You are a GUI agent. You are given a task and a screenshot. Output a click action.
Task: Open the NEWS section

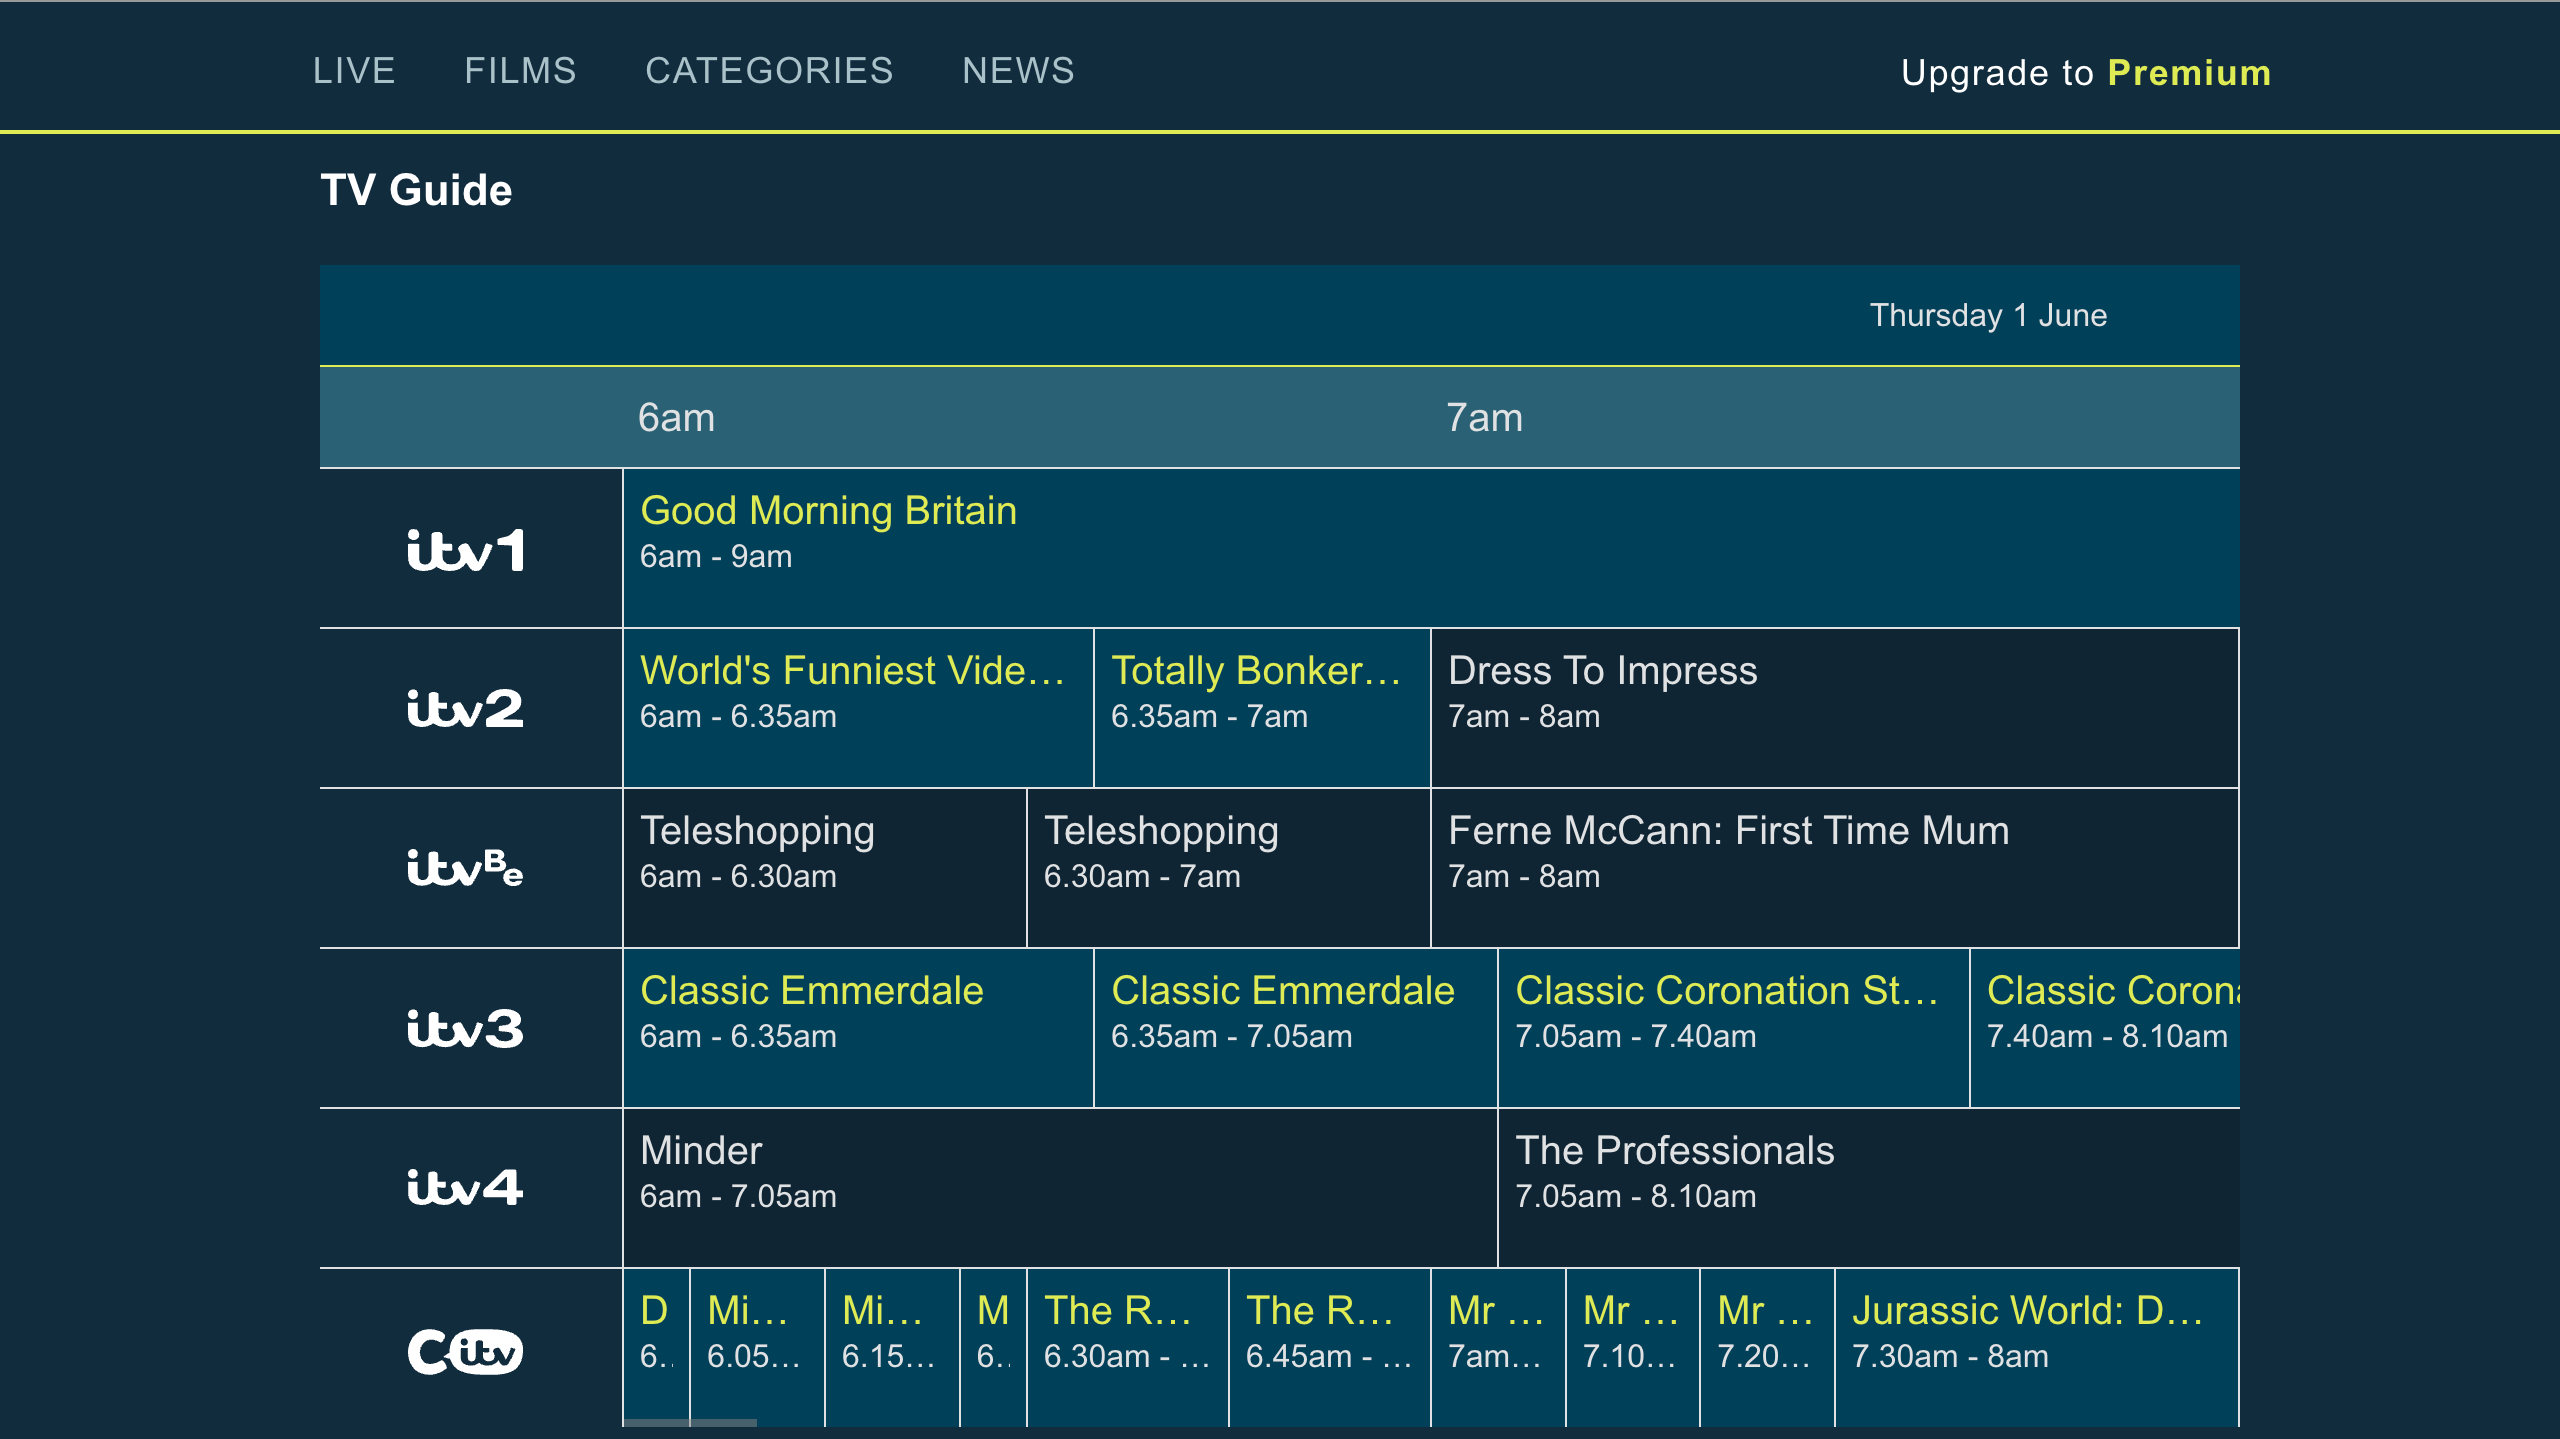[1018, 71]
